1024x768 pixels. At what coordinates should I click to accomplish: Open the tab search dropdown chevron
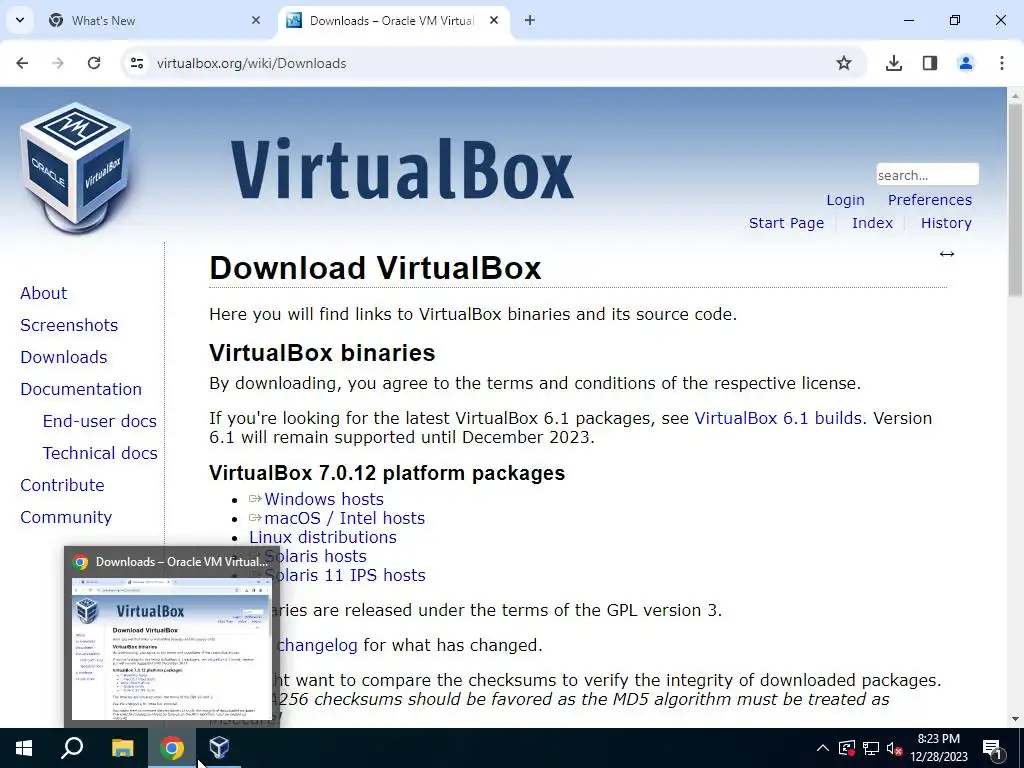[x=20, y=20]
